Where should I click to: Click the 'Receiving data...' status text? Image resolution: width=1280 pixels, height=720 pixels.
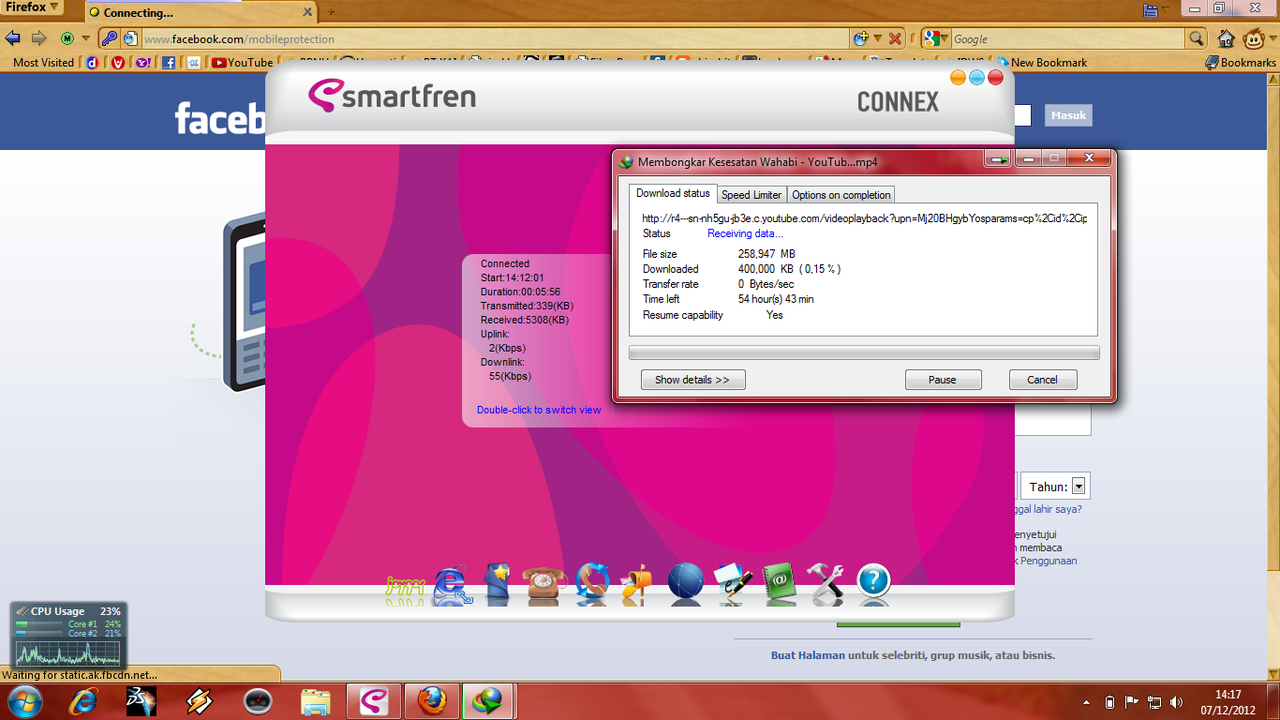(x=745, y=234)
